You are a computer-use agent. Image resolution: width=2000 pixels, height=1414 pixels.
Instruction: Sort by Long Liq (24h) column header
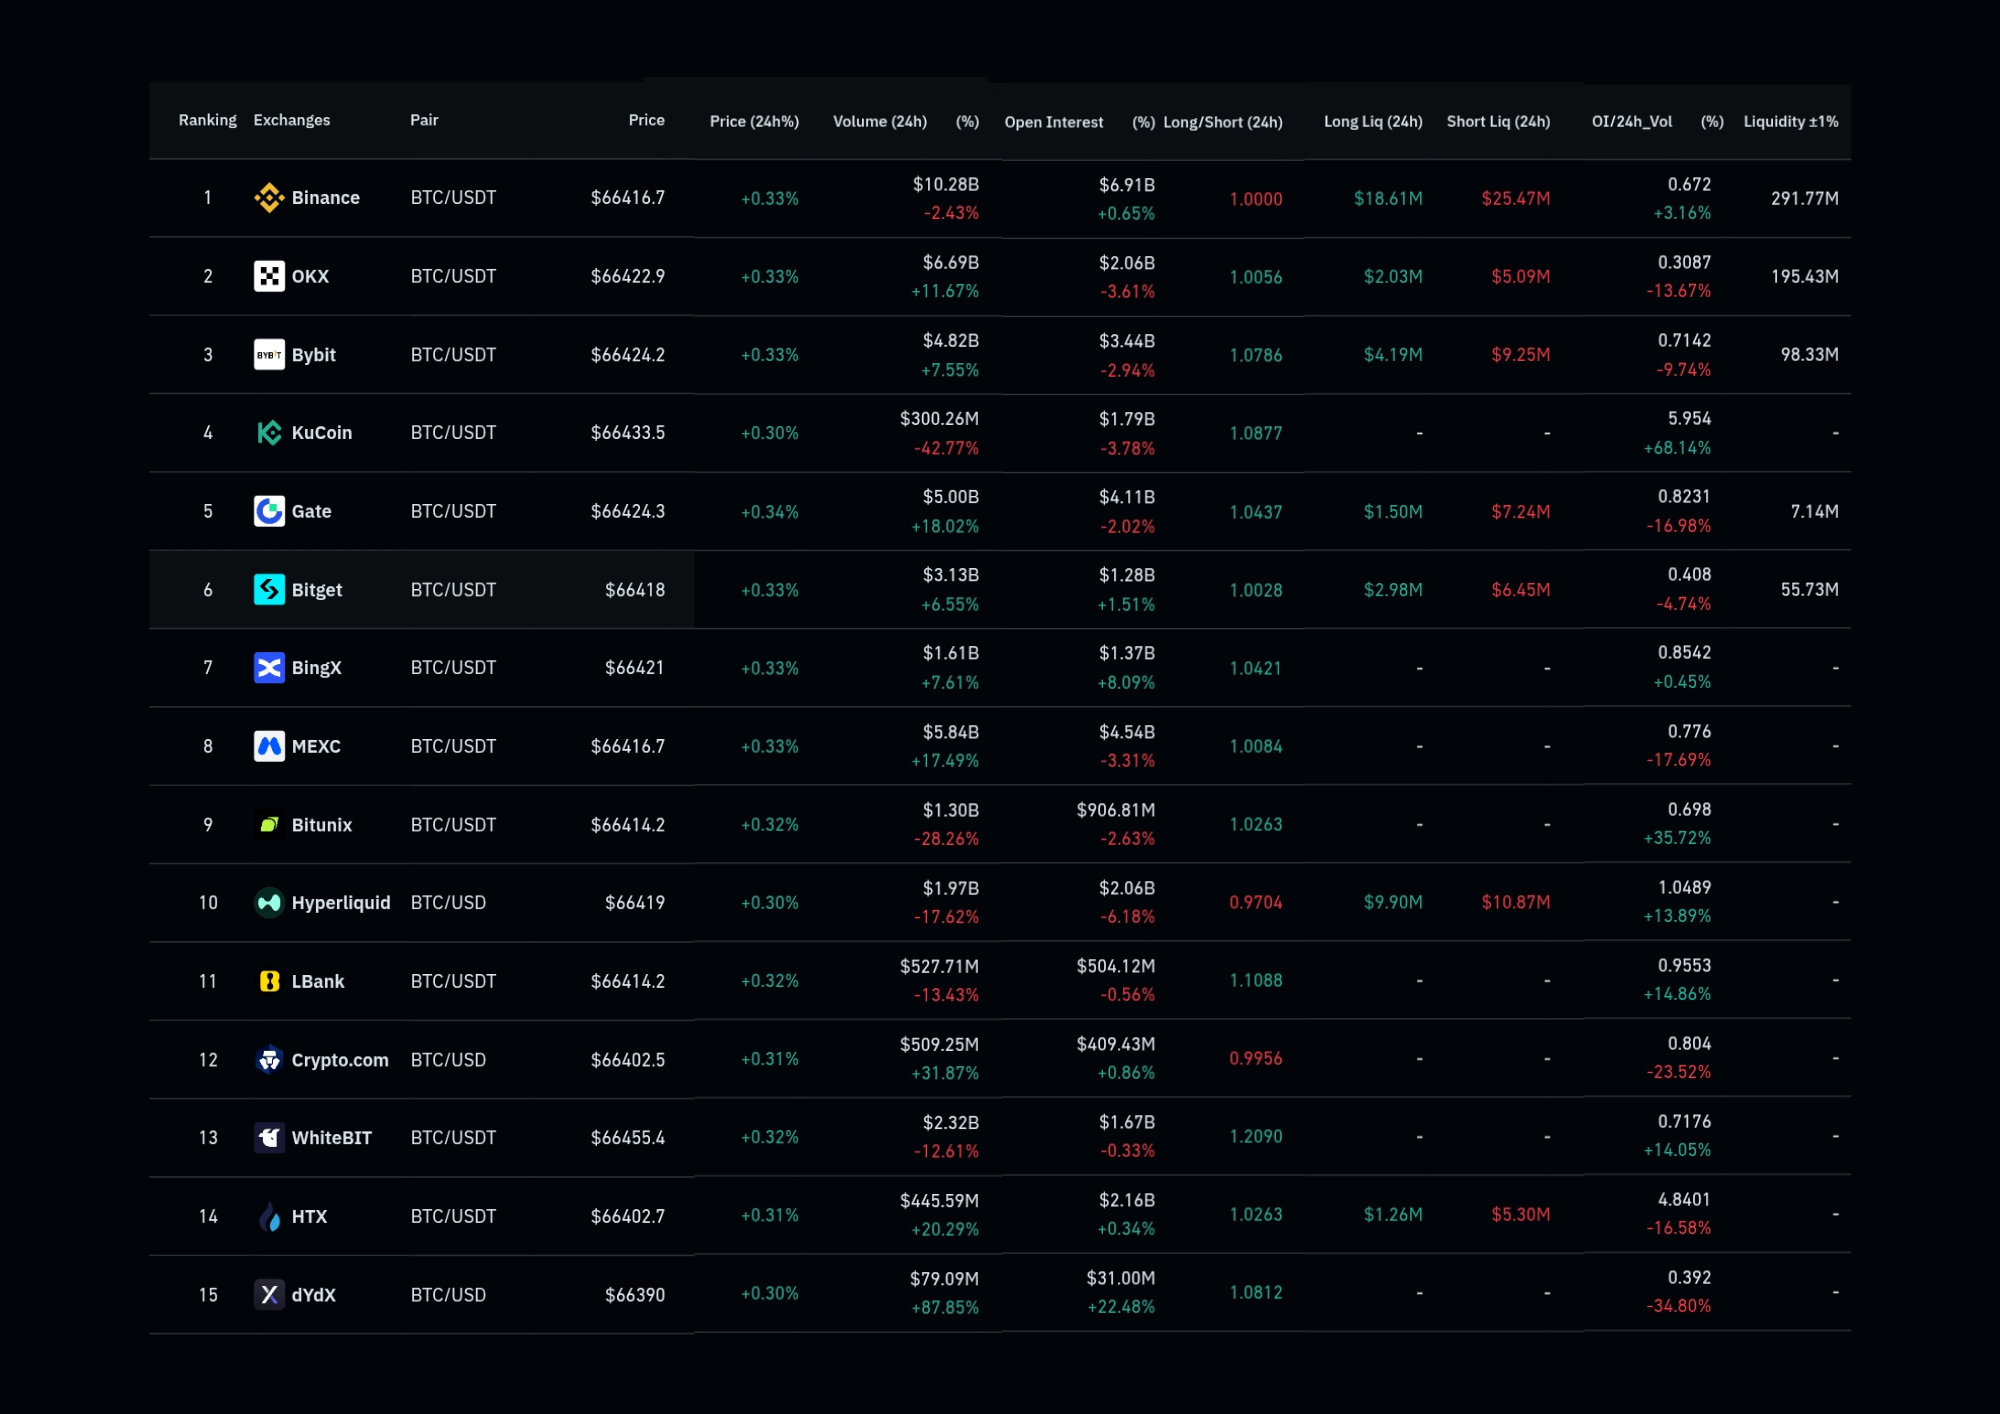(x=1373, y=121)
